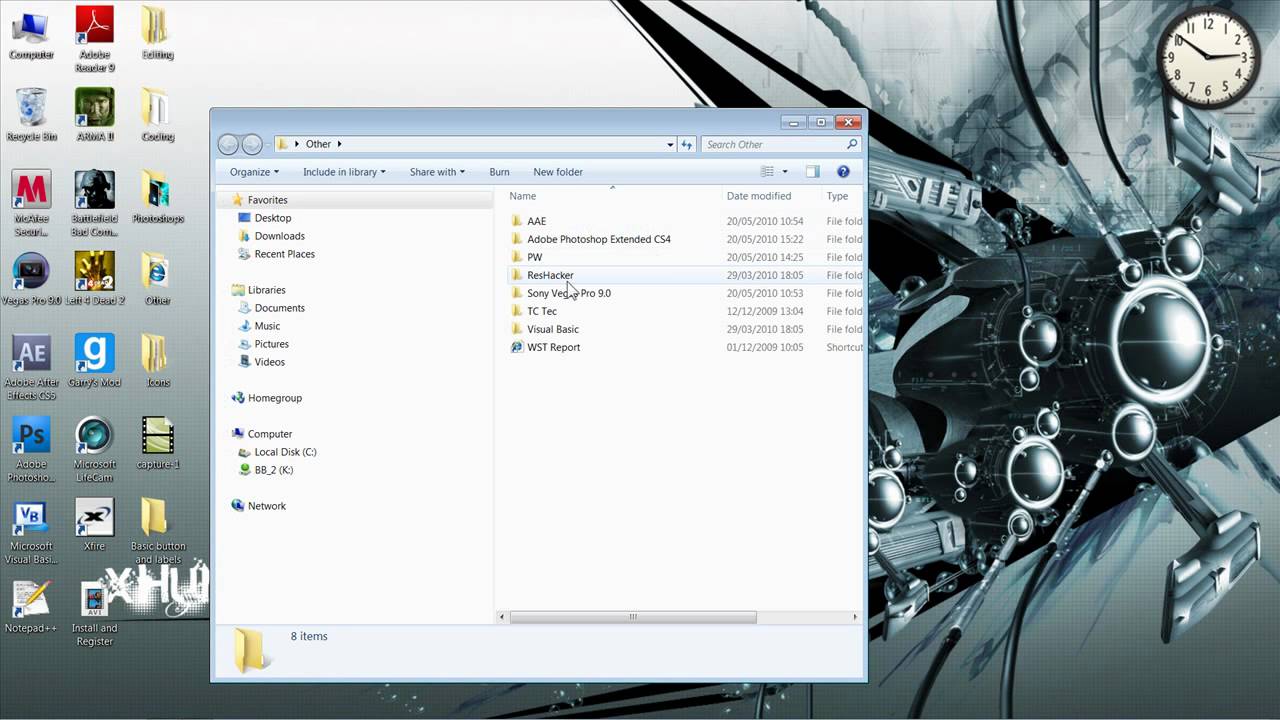Sort by Date modified column header
The height and width of the screenshot is (720, 1280).
pyautogui.click(x=771, y=196)
